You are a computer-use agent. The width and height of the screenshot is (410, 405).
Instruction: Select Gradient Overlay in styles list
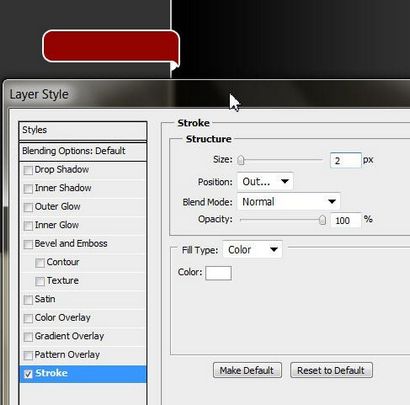pyautogui.click(x=83, y=336)
